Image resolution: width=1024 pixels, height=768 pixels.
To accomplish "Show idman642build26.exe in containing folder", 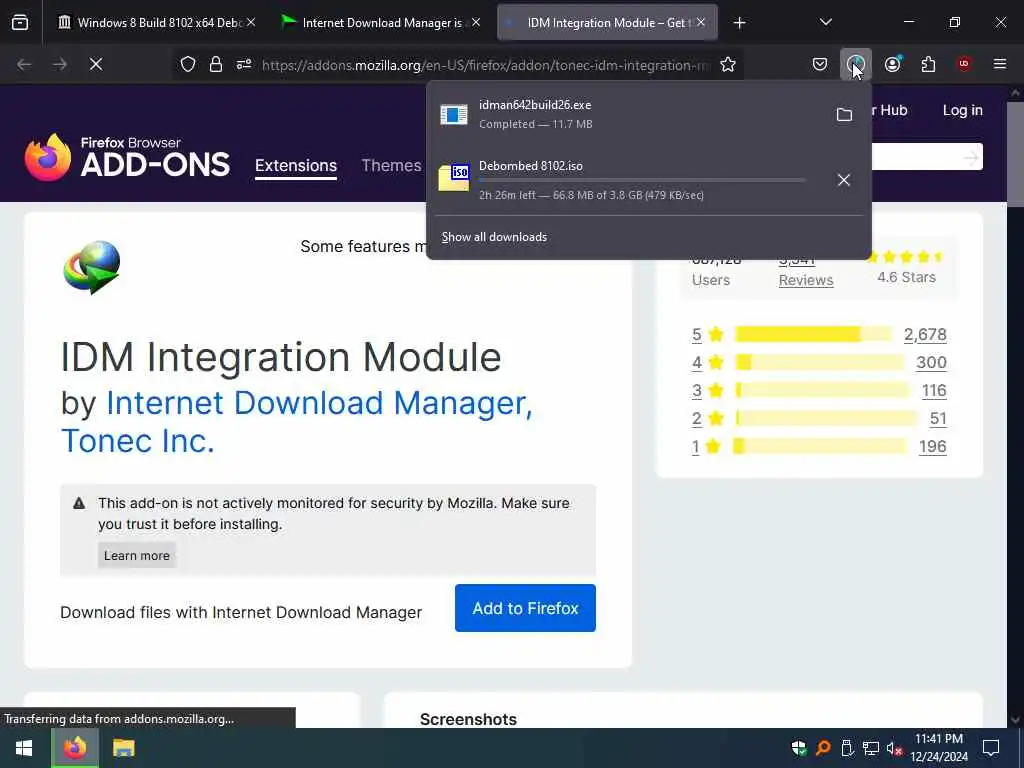I will coord(844,114).
